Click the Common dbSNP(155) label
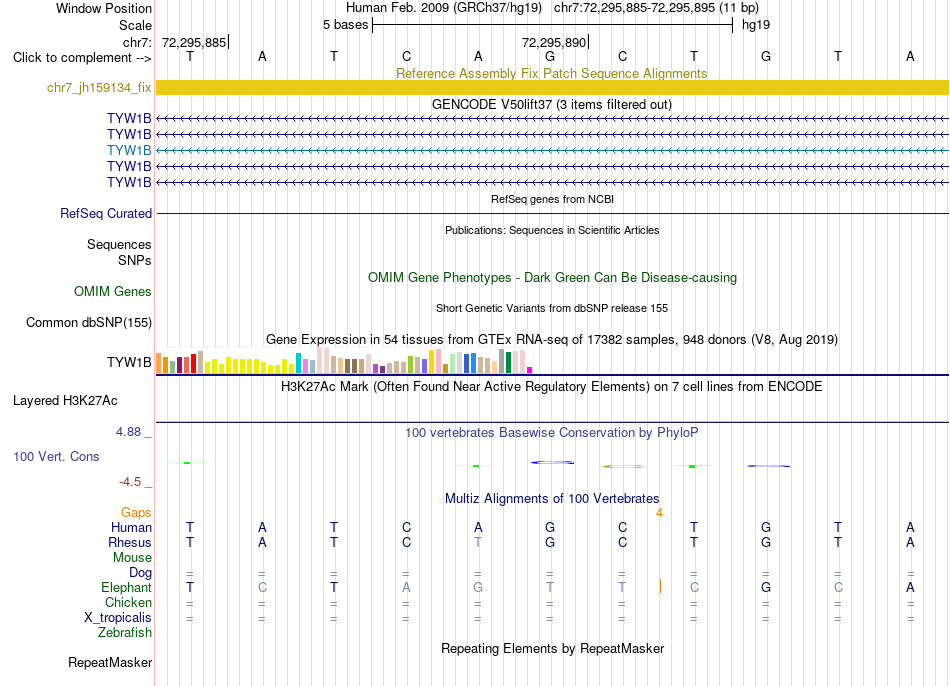 click(89, 322)
